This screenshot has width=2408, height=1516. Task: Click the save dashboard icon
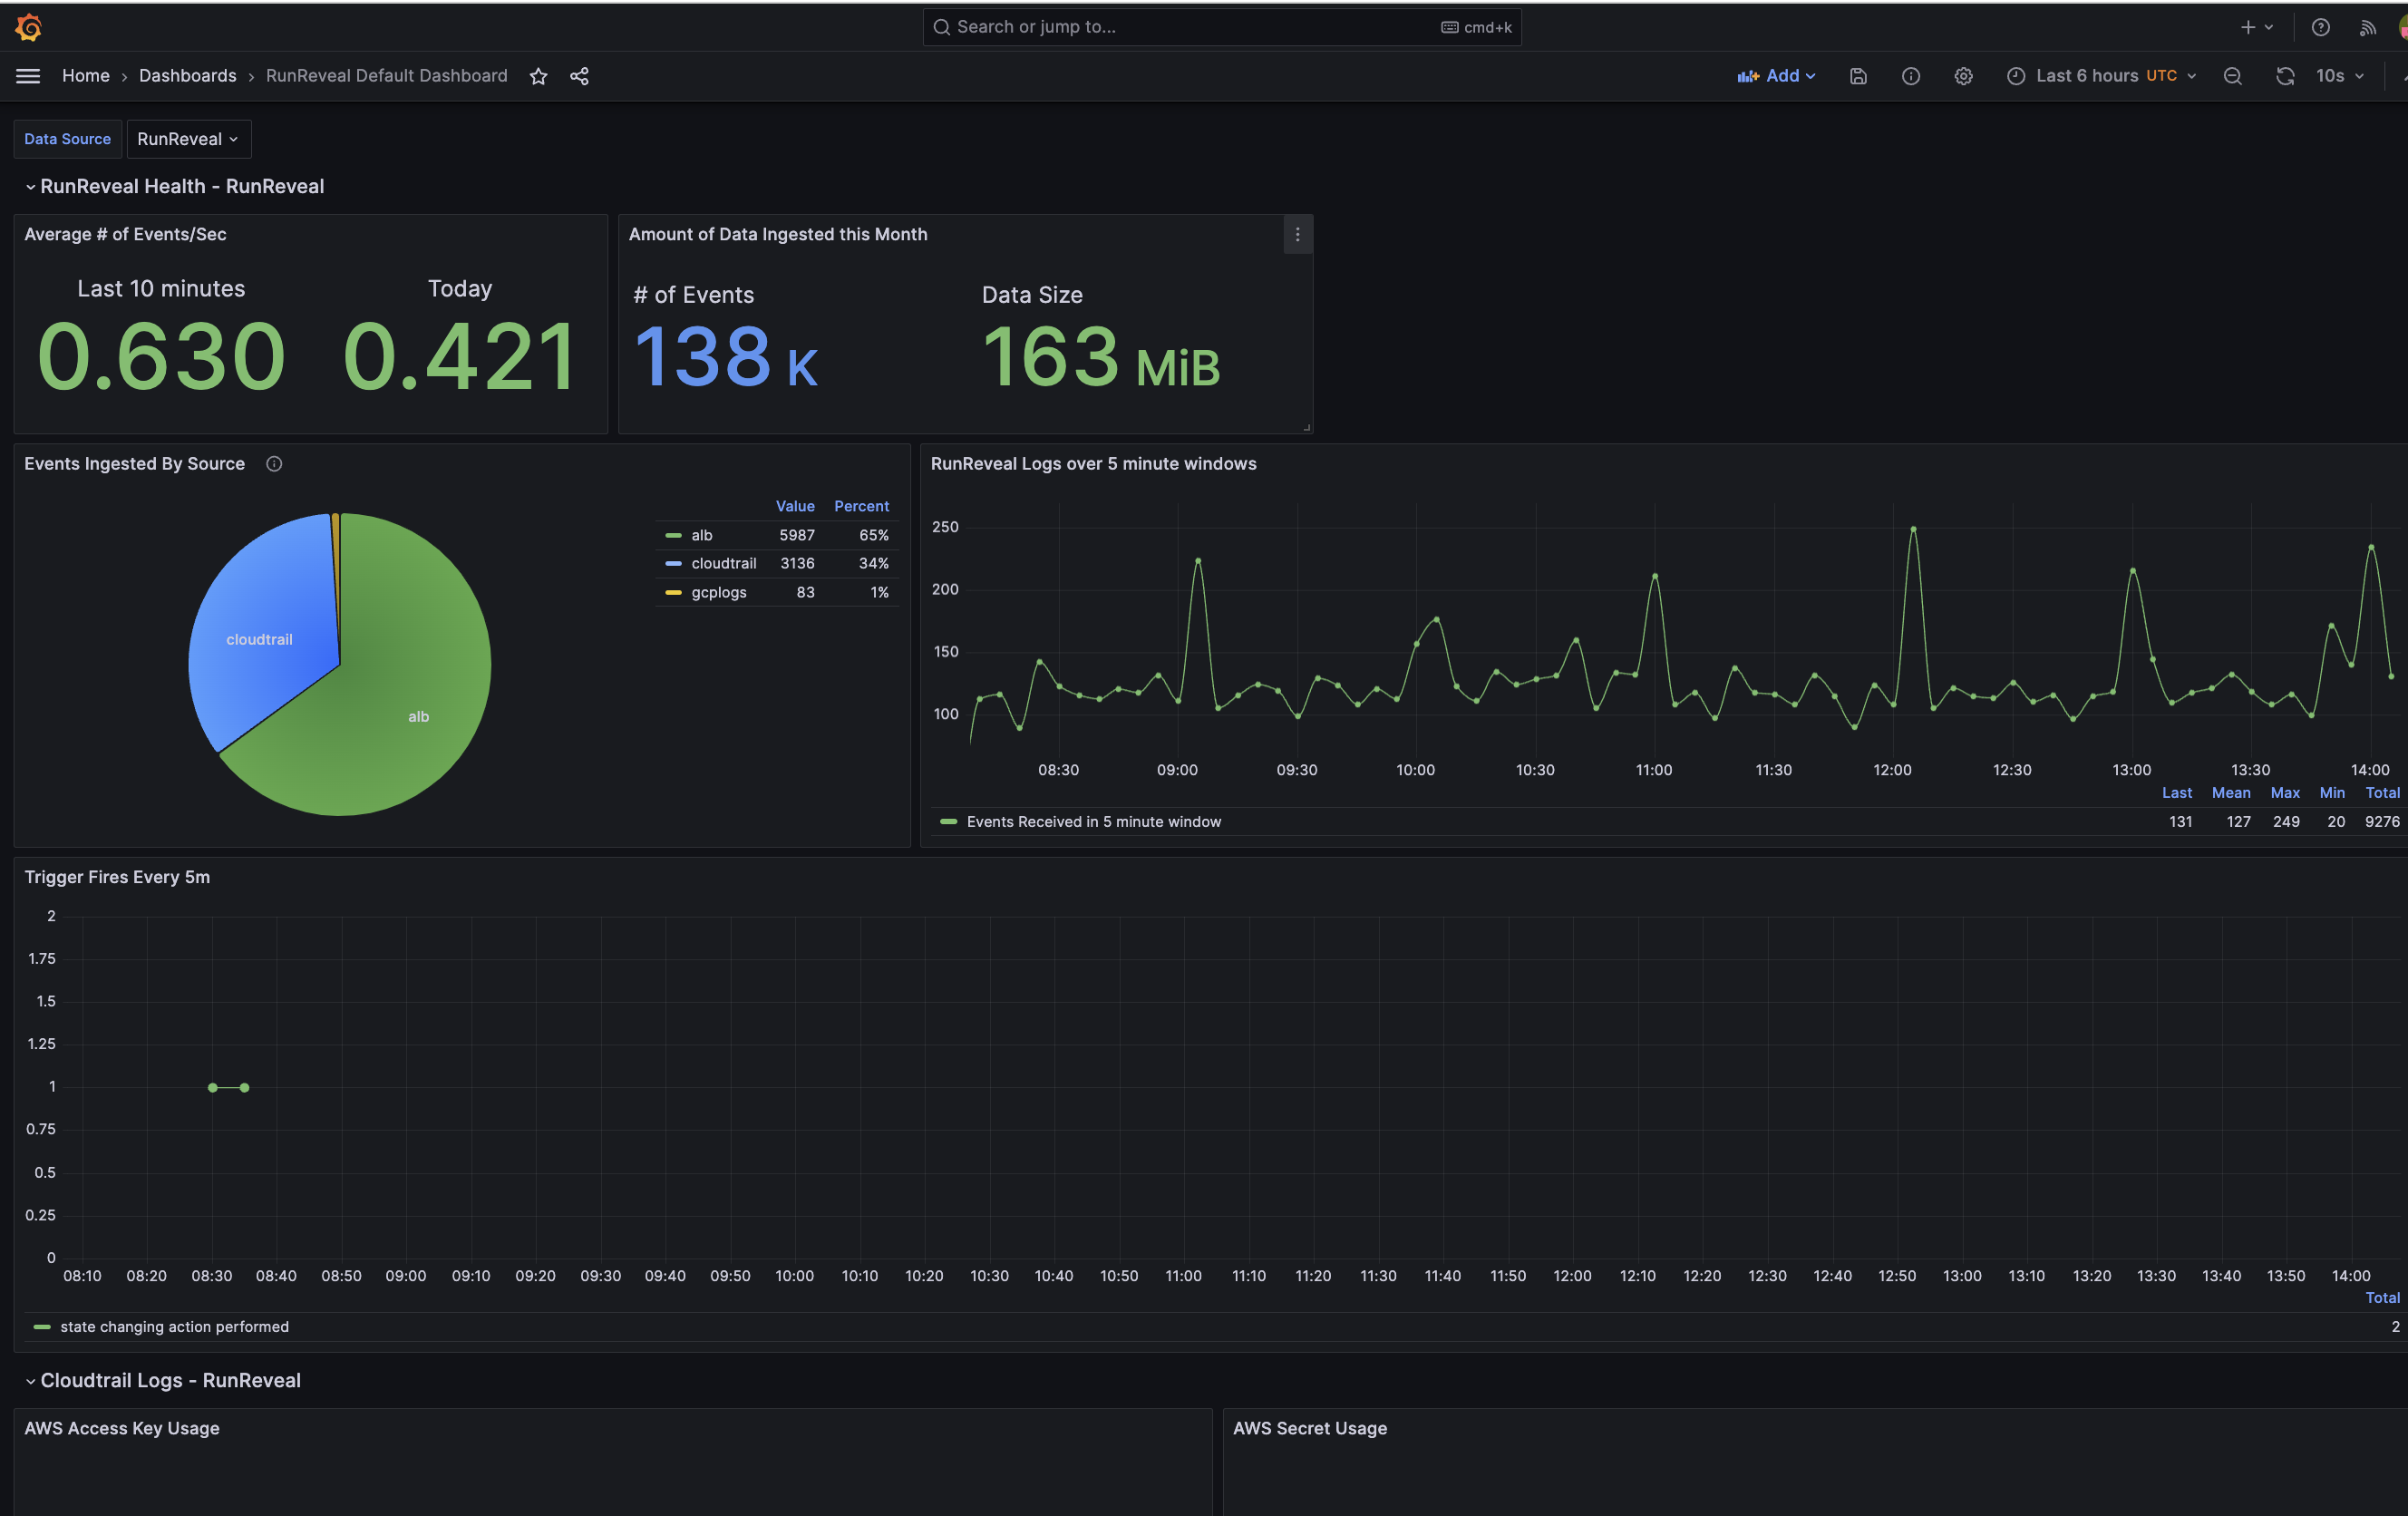pyautogui.click(x=1858, y=76)
